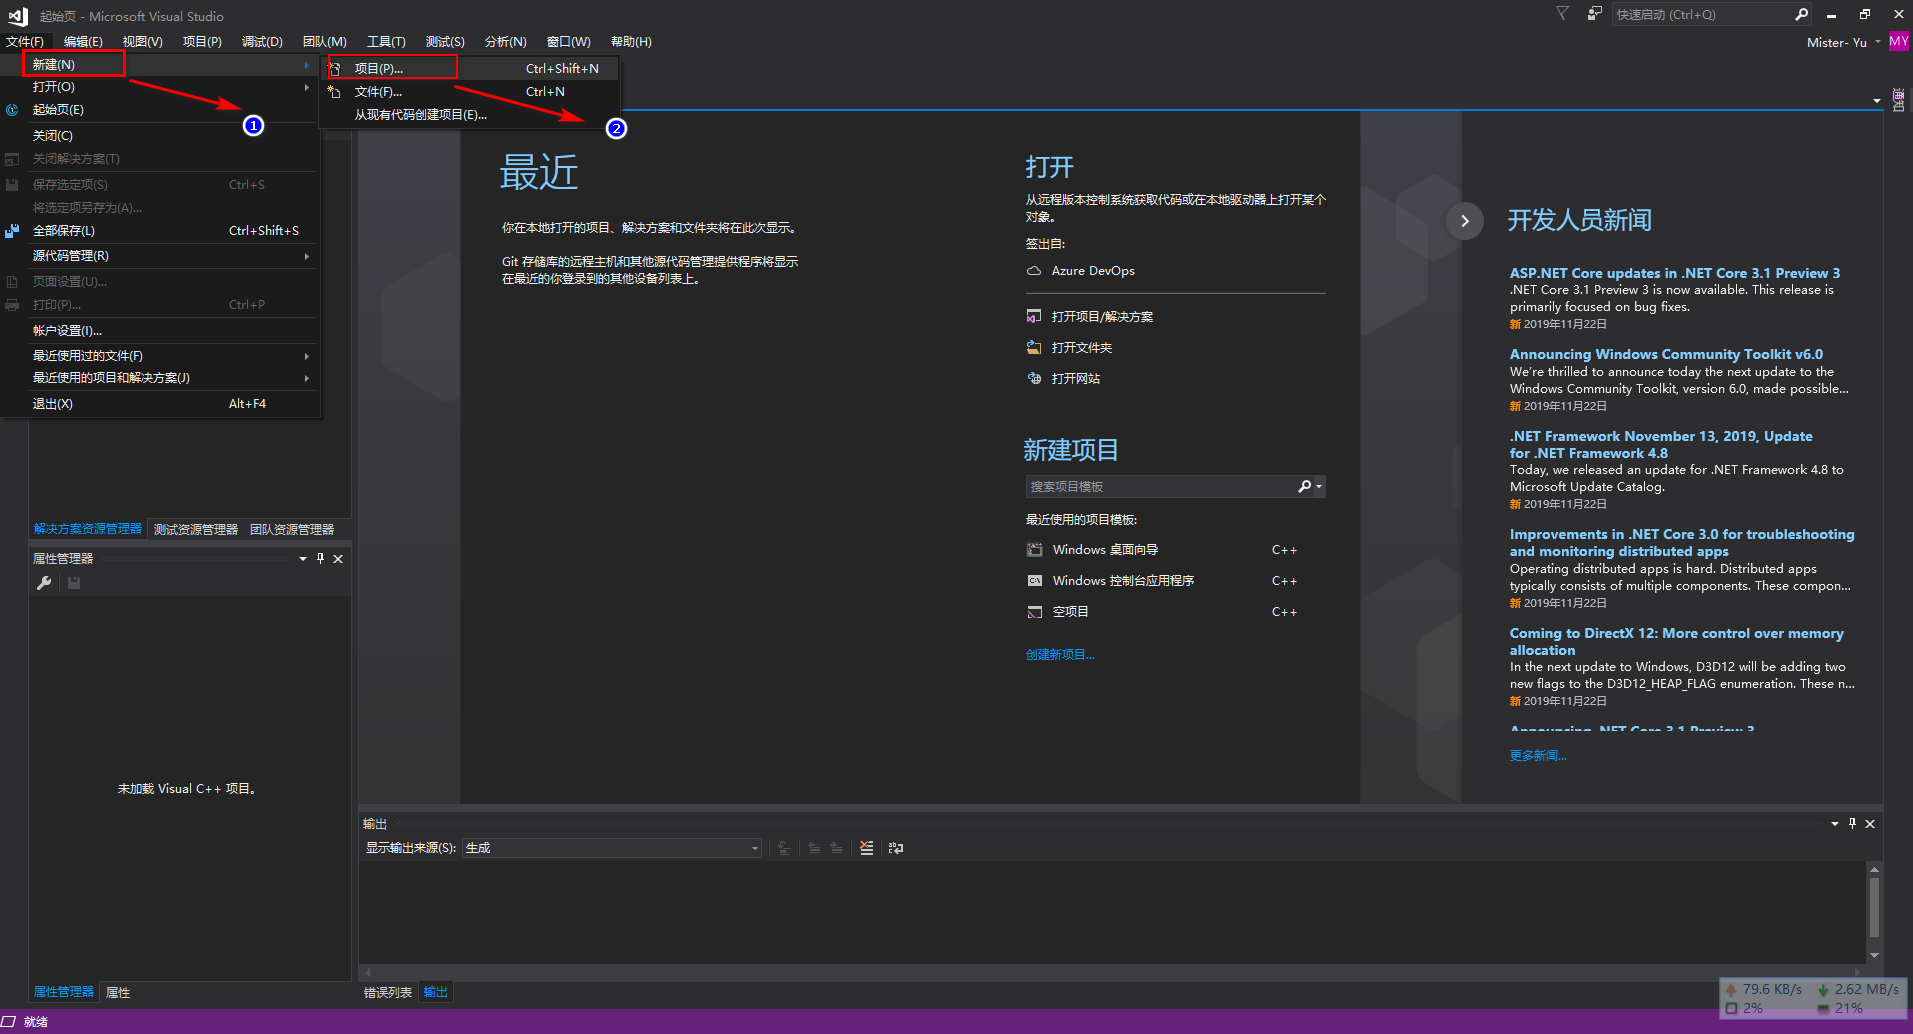1913x1034 pixels.
Task: Collapse developer news with the round arrow button
Action: point(1465,221)
